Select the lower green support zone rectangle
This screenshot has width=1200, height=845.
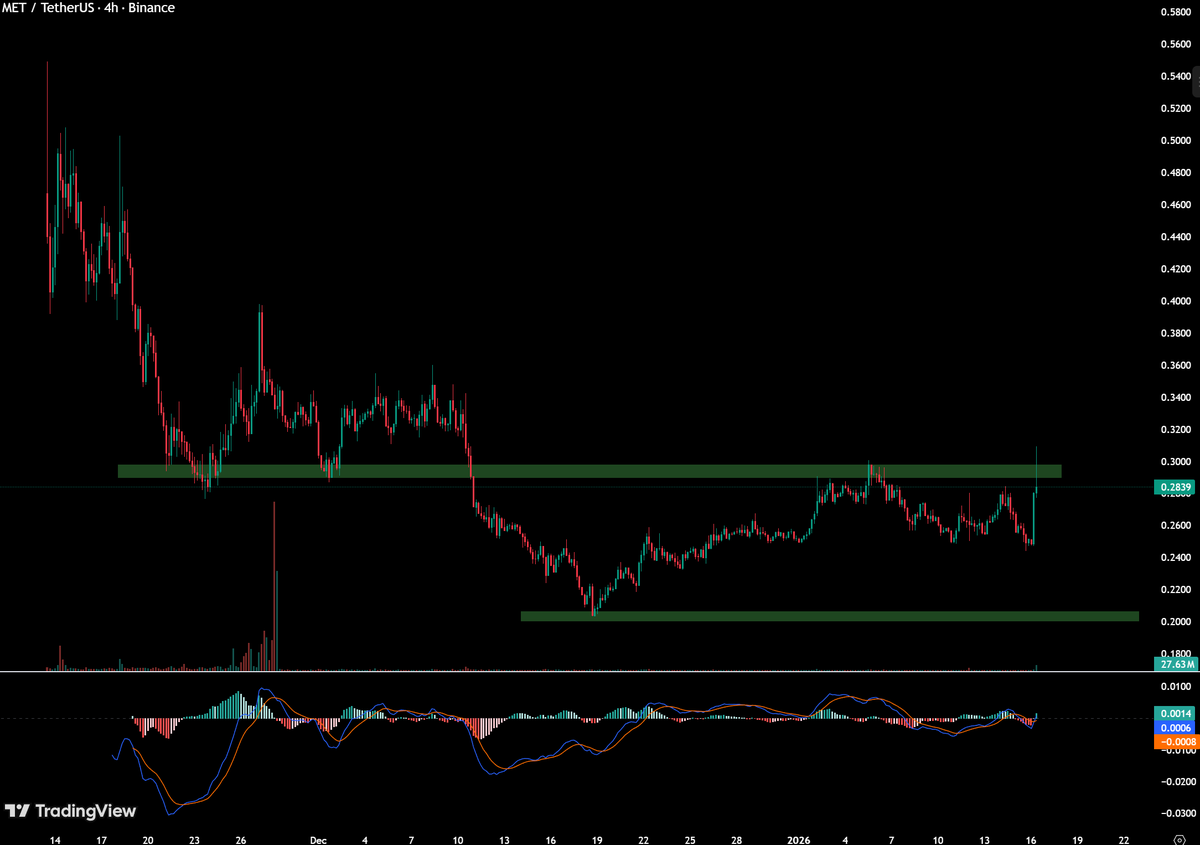click(x=829, y=616)
